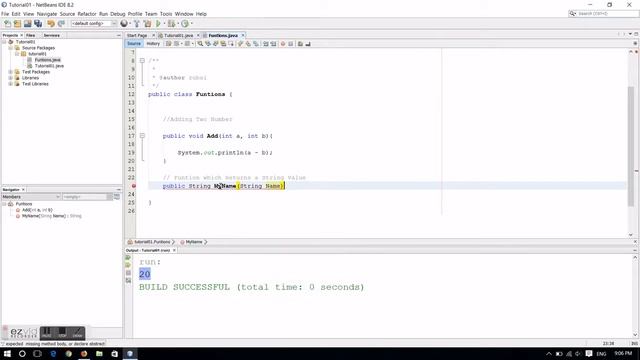Viewport: 640px width, 360px height.
Task: Click the Debug Project toolbar icon
Action: click(x=171, y=24)
